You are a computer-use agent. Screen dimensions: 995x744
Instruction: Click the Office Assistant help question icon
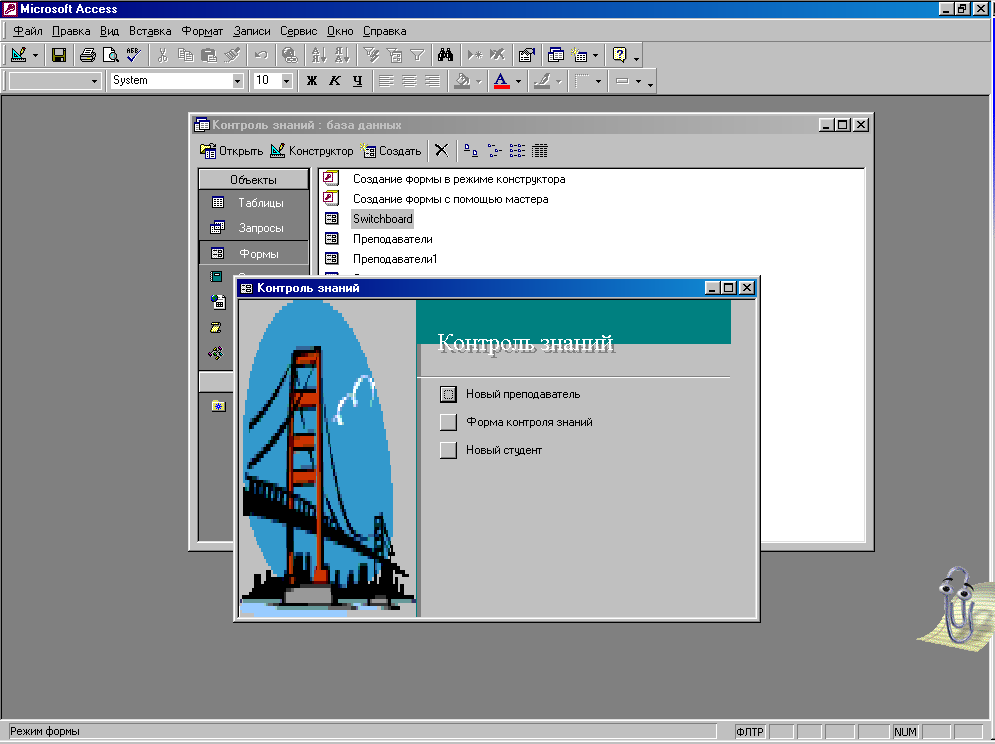pyautogui.click(x=619, y=55)
